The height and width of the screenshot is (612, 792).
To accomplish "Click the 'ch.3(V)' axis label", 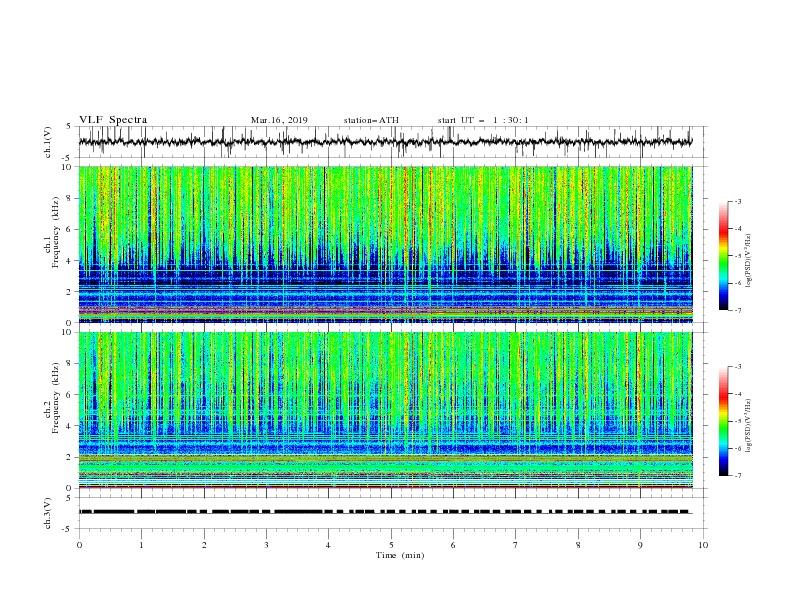I will tap(48, 513).
